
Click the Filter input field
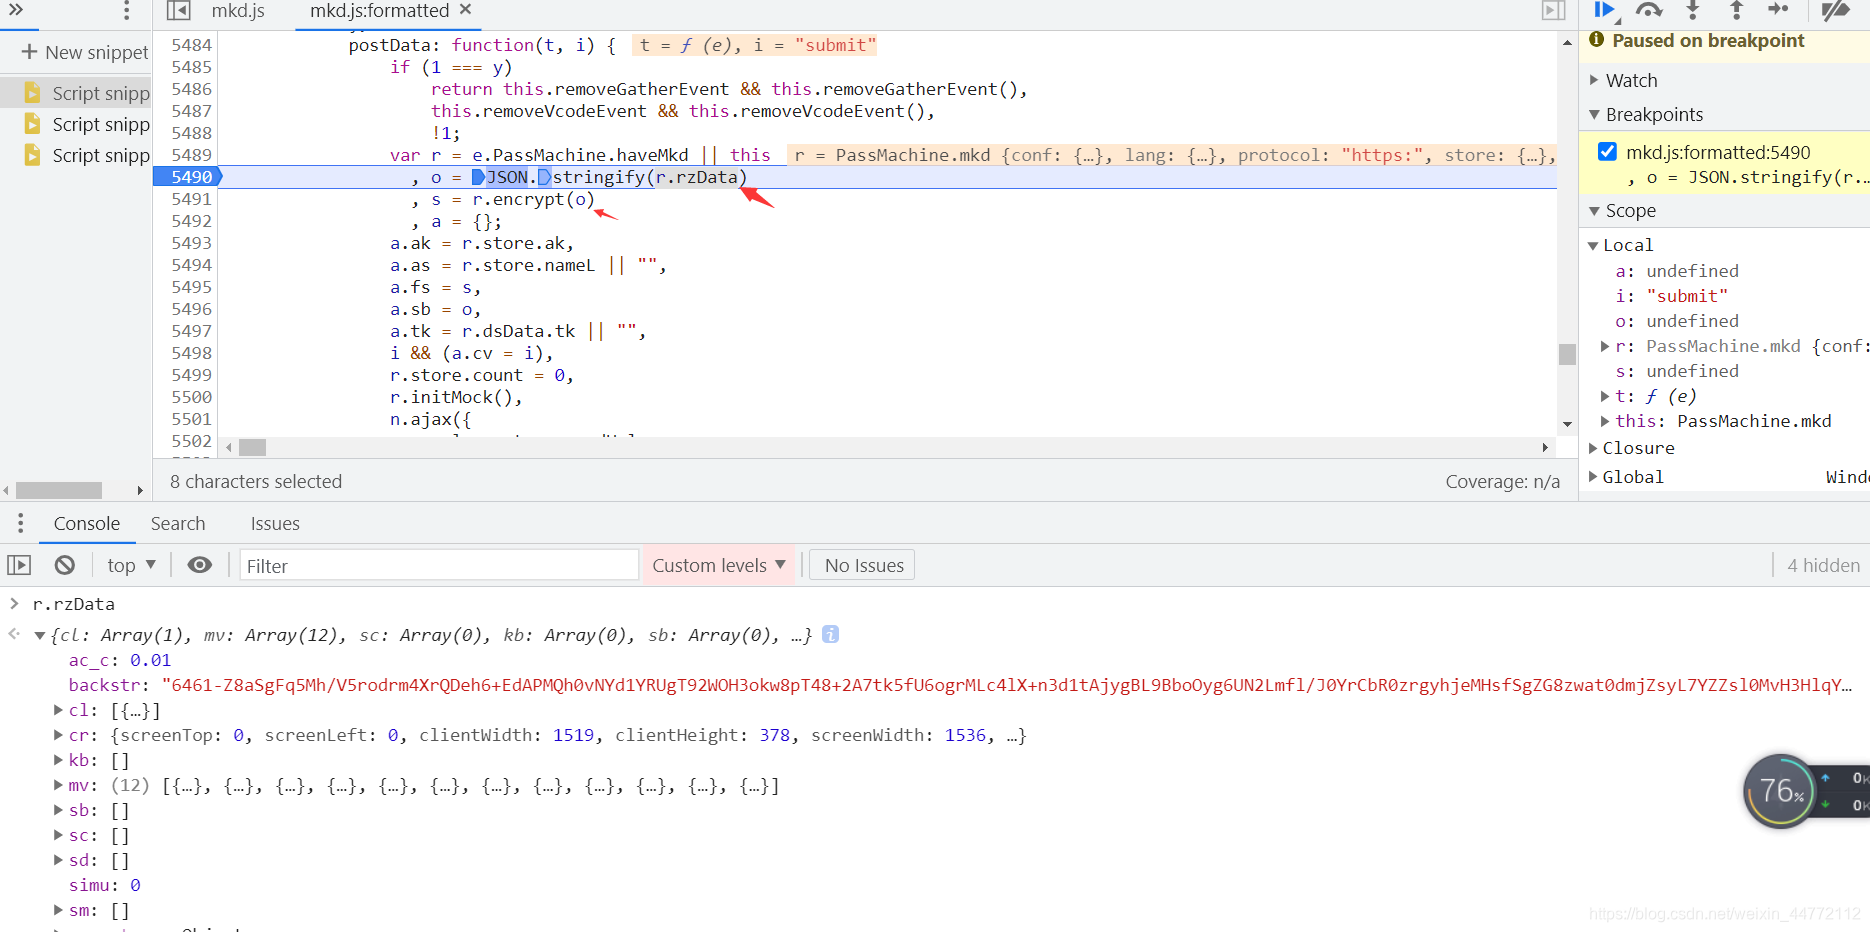click(439, 565)
